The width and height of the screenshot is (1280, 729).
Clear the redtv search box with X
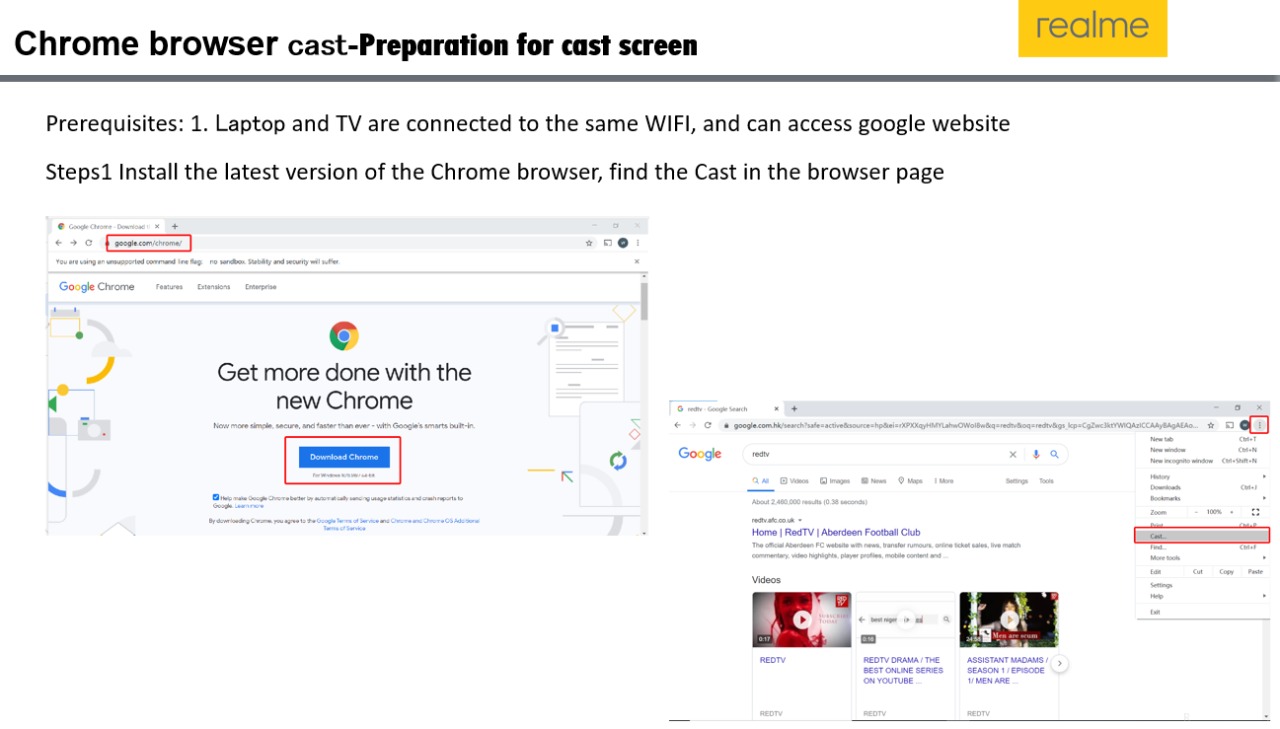1013,454
